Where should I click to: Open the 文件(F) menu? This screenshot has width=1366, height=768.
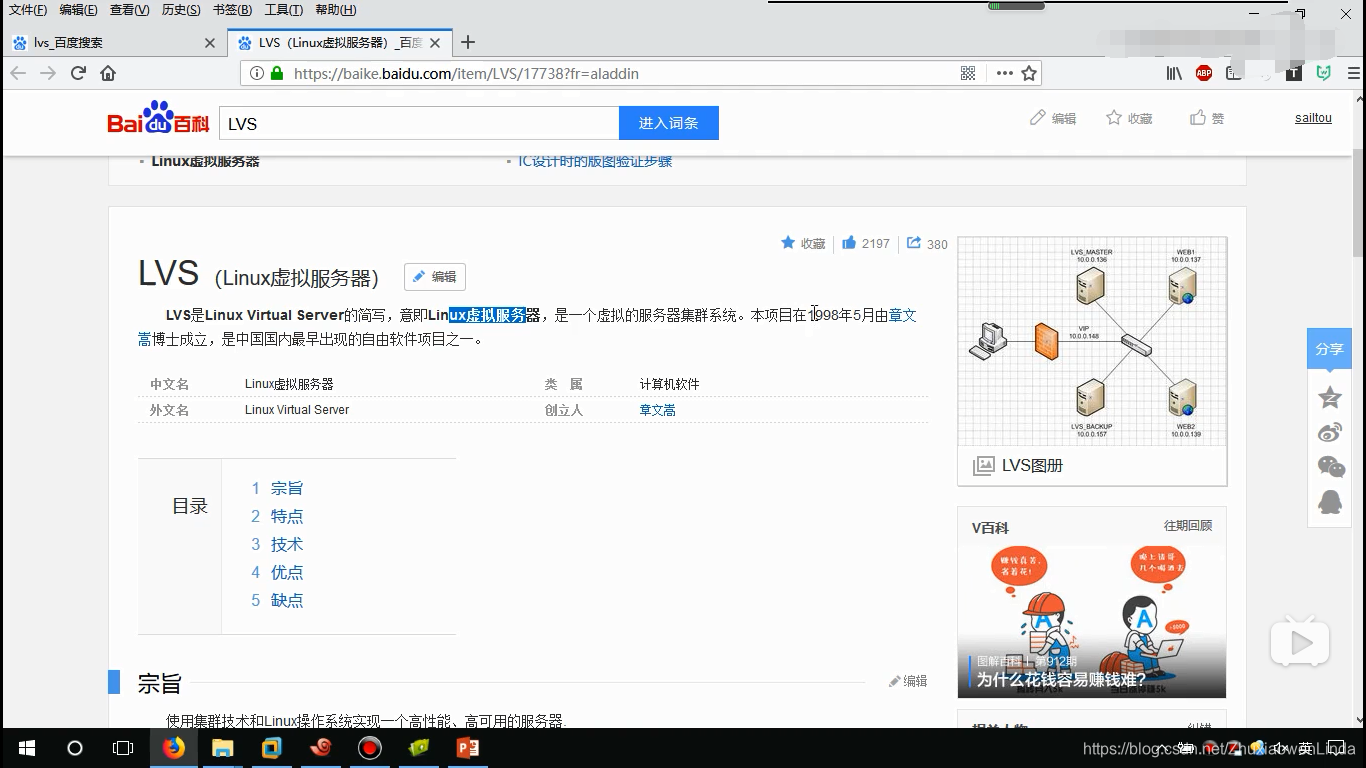point(28,10)
